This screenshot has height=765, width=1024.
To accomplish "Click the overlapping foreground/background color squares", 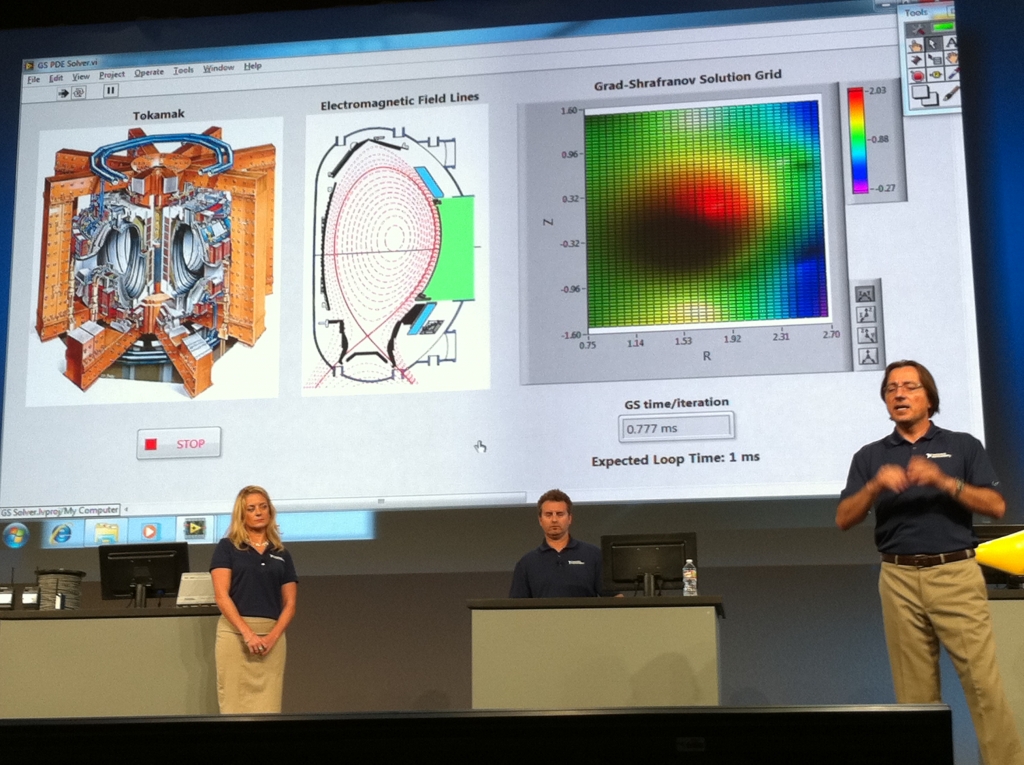I will pos(924,96).
